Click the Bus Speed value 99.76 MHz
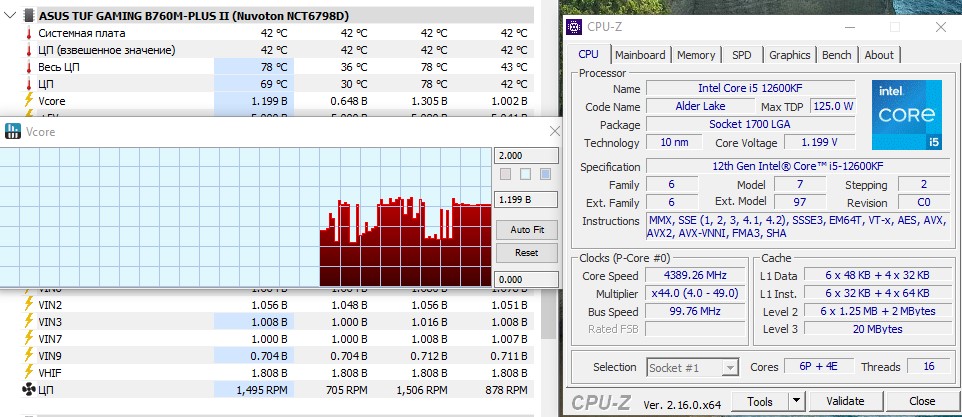962x417 pixels. coord(694,312)
